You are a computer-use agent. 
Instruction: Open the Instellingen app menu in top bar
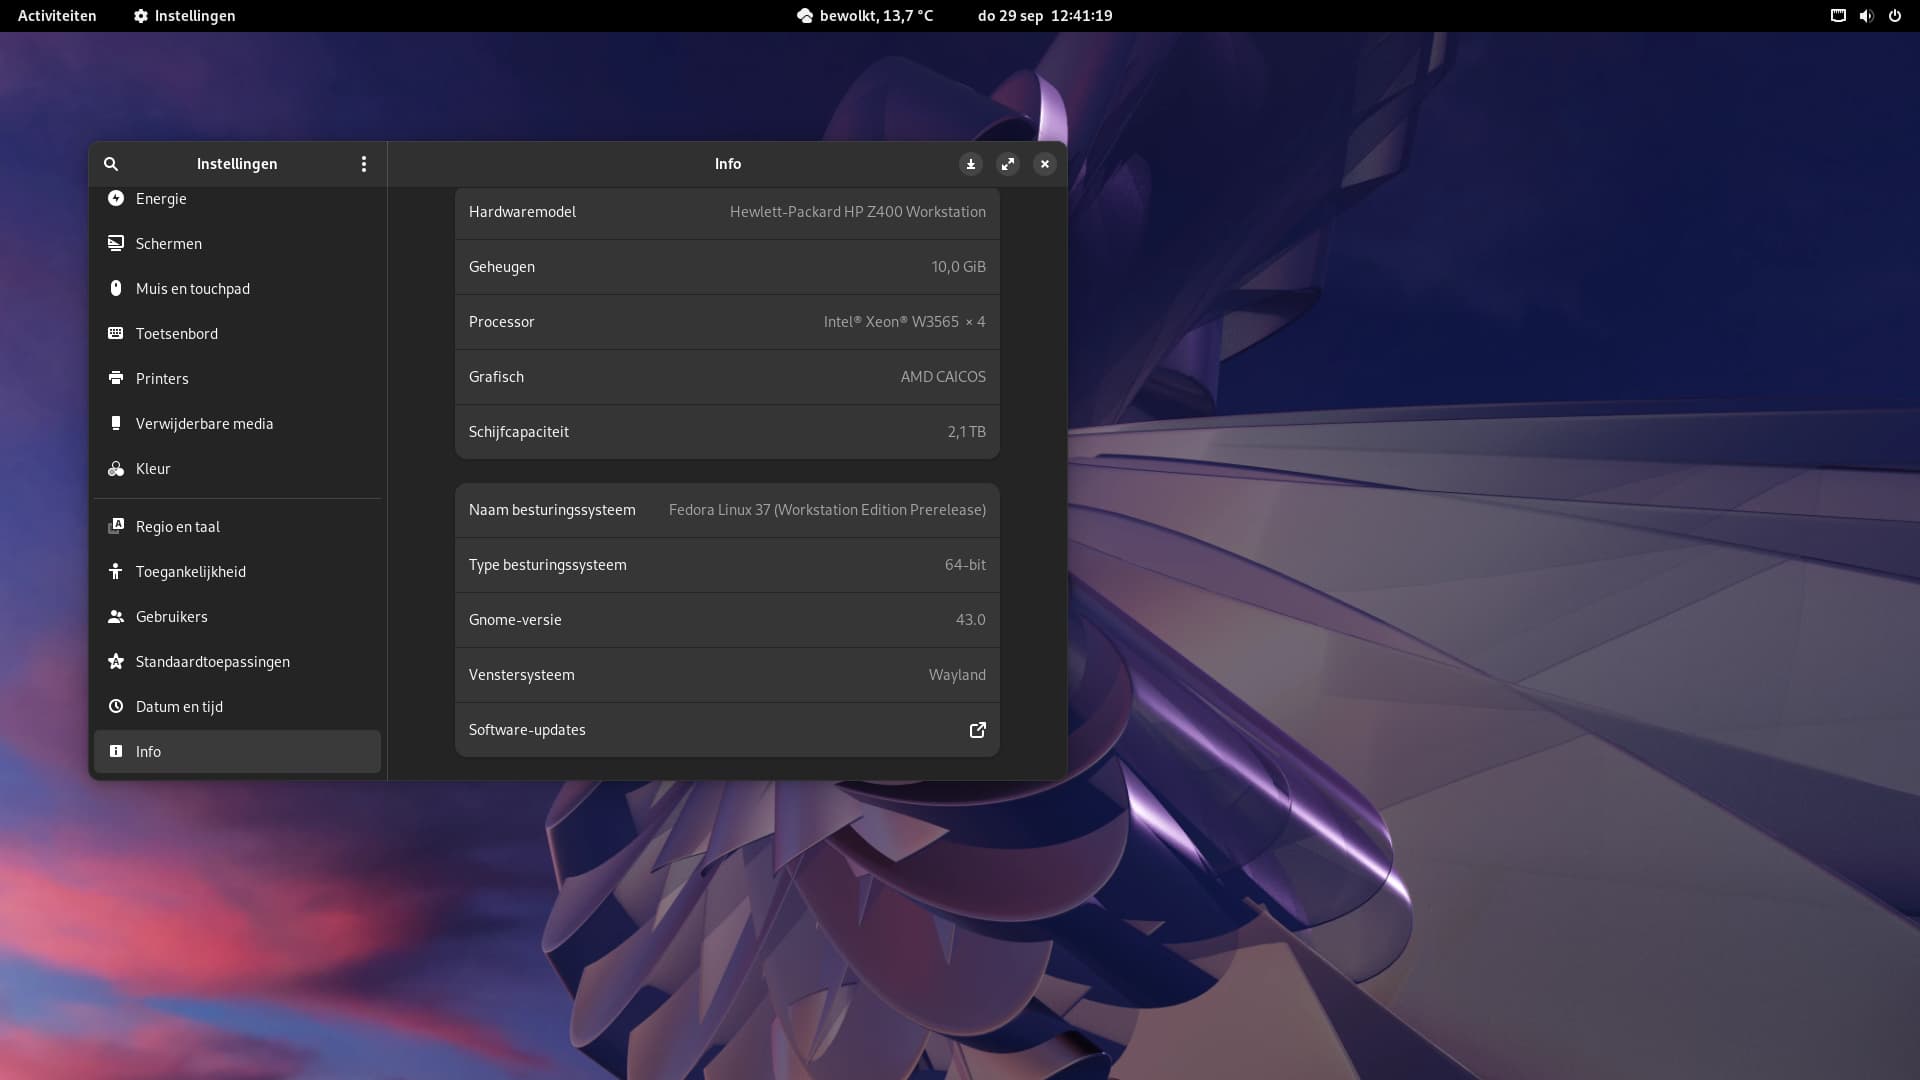click(x=185, y=16)
